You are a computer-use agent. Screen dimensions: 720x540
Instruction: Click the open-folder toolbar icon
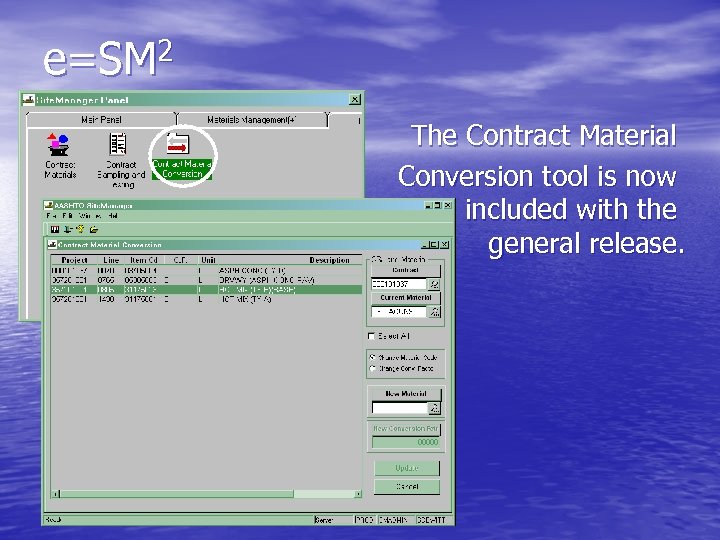(94, 229)
